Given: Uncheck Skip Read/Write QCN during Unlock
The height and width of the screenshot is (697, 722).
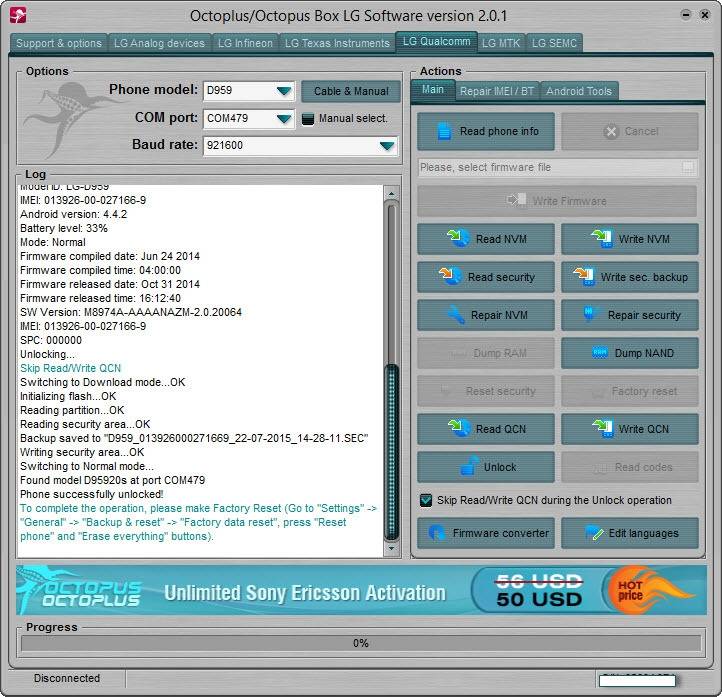Looking at the screenshot, I should click(x=425, y=500).
